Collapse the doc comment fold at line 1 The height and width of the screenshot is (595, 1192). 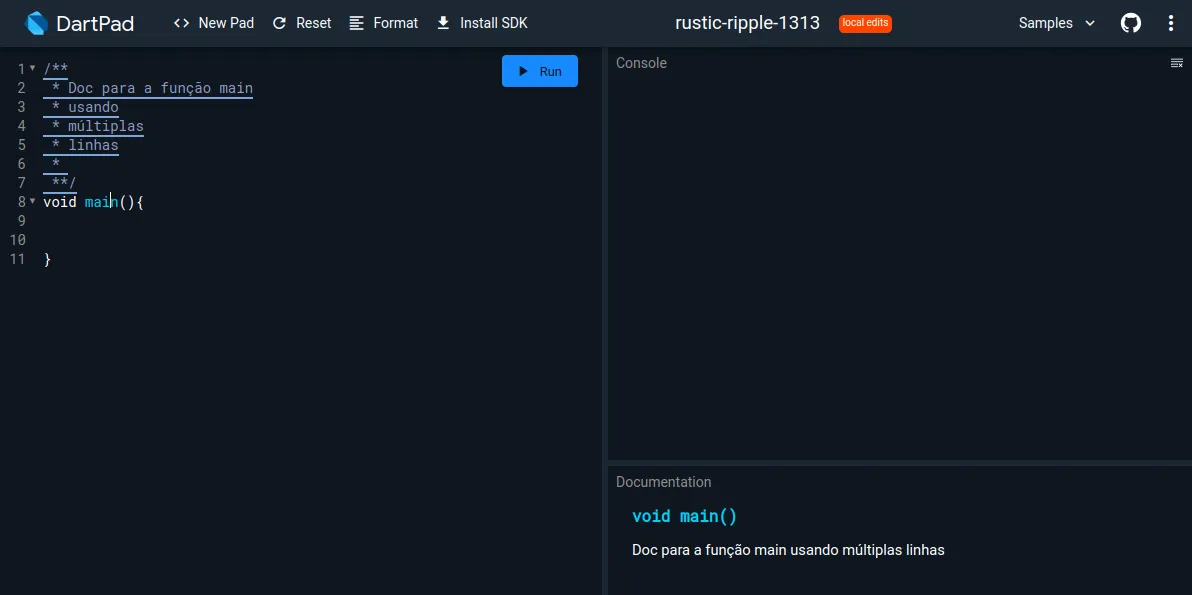tap(32, 68)
